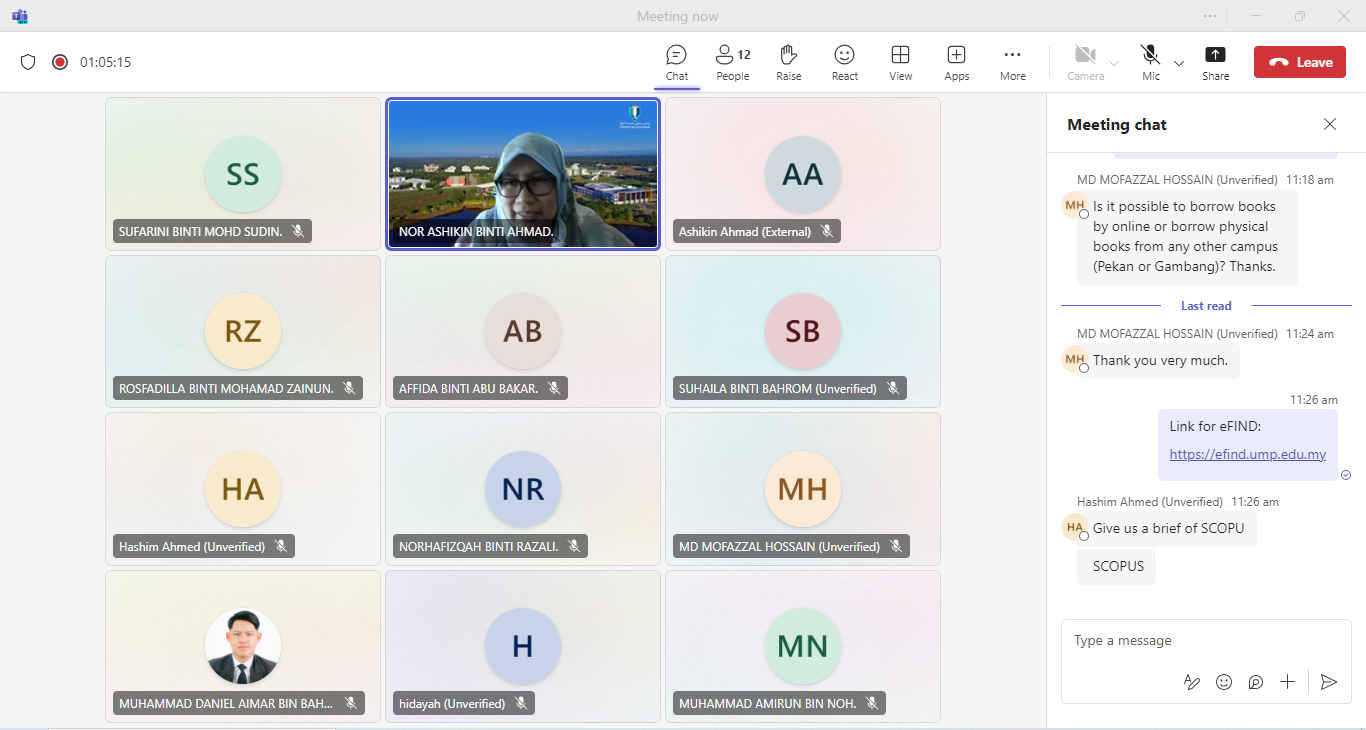Image resolution: width=1366 pixels, height=730 pixels.
Task: Open the People participants list
Action: click(733, 62)
